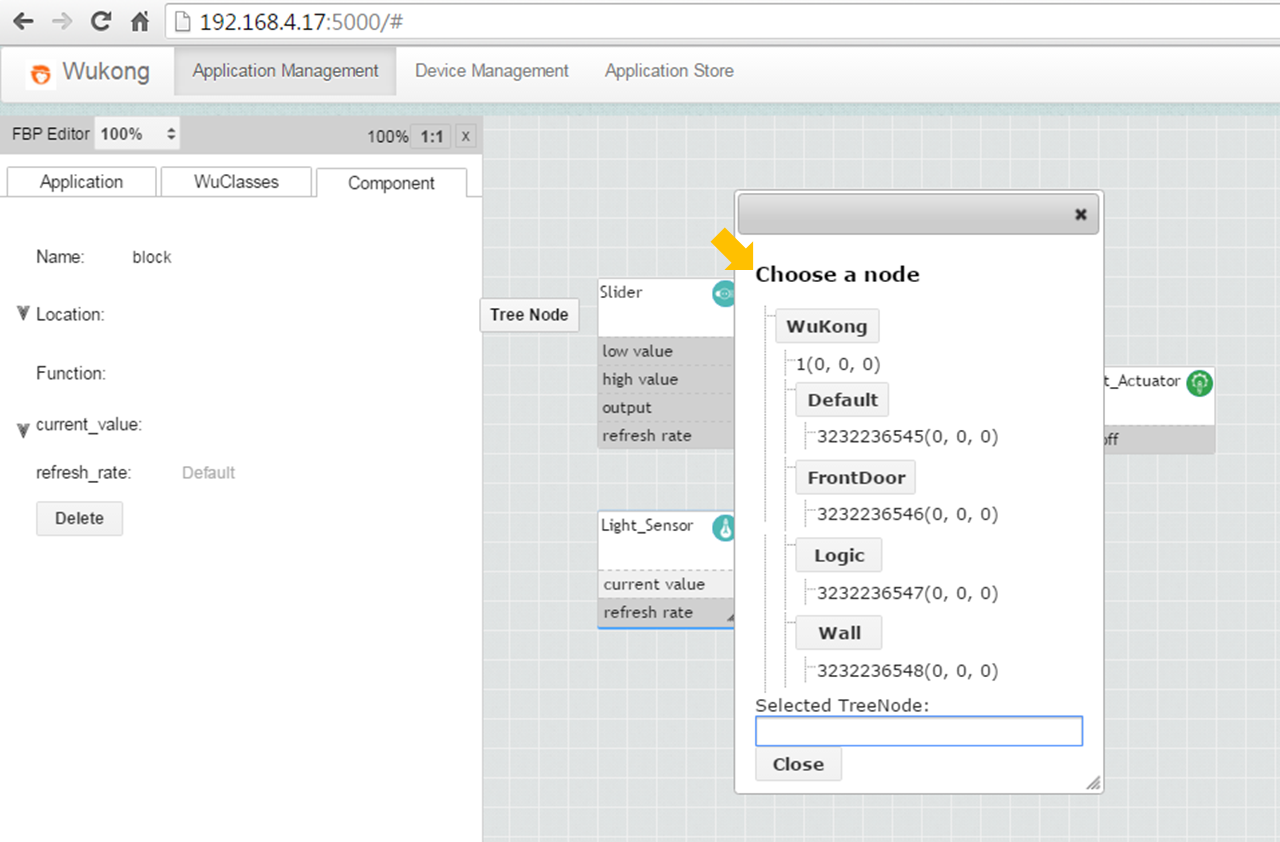
Task: Click the refresh_rate Default value
Action: pos(208,472)
